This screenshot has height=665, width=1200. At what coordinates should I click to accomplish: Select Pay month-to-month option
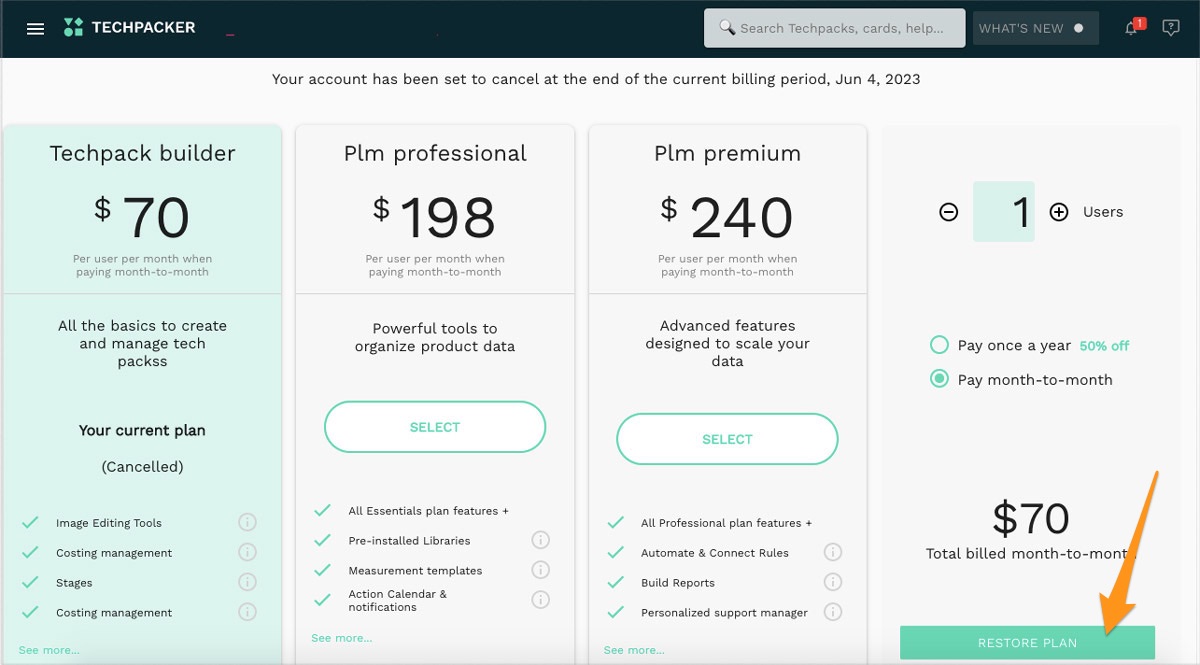tap(939, 379)
